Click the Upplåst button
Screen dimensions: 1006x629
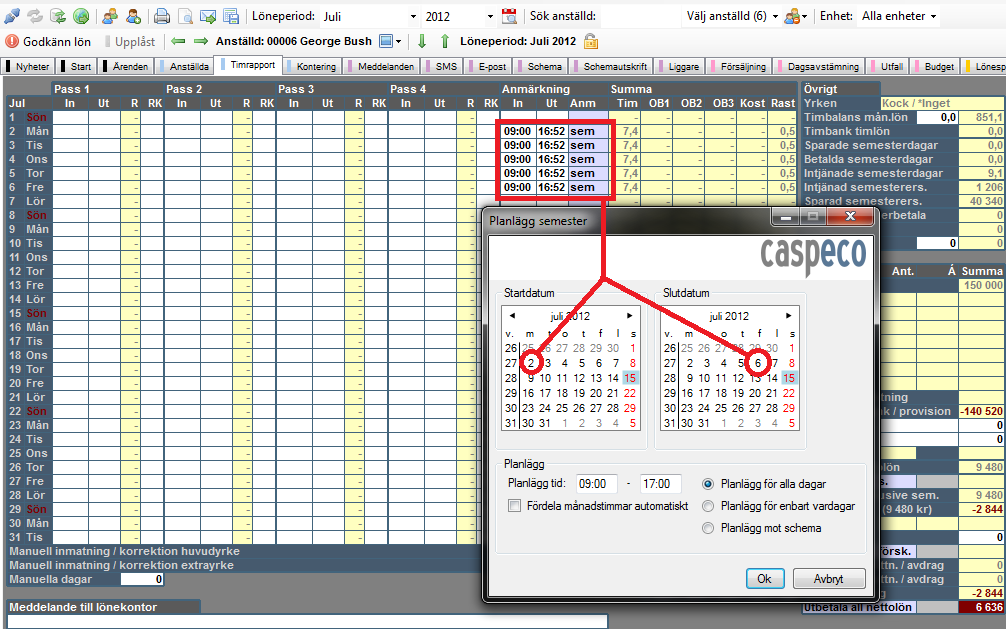pos(130,42)
